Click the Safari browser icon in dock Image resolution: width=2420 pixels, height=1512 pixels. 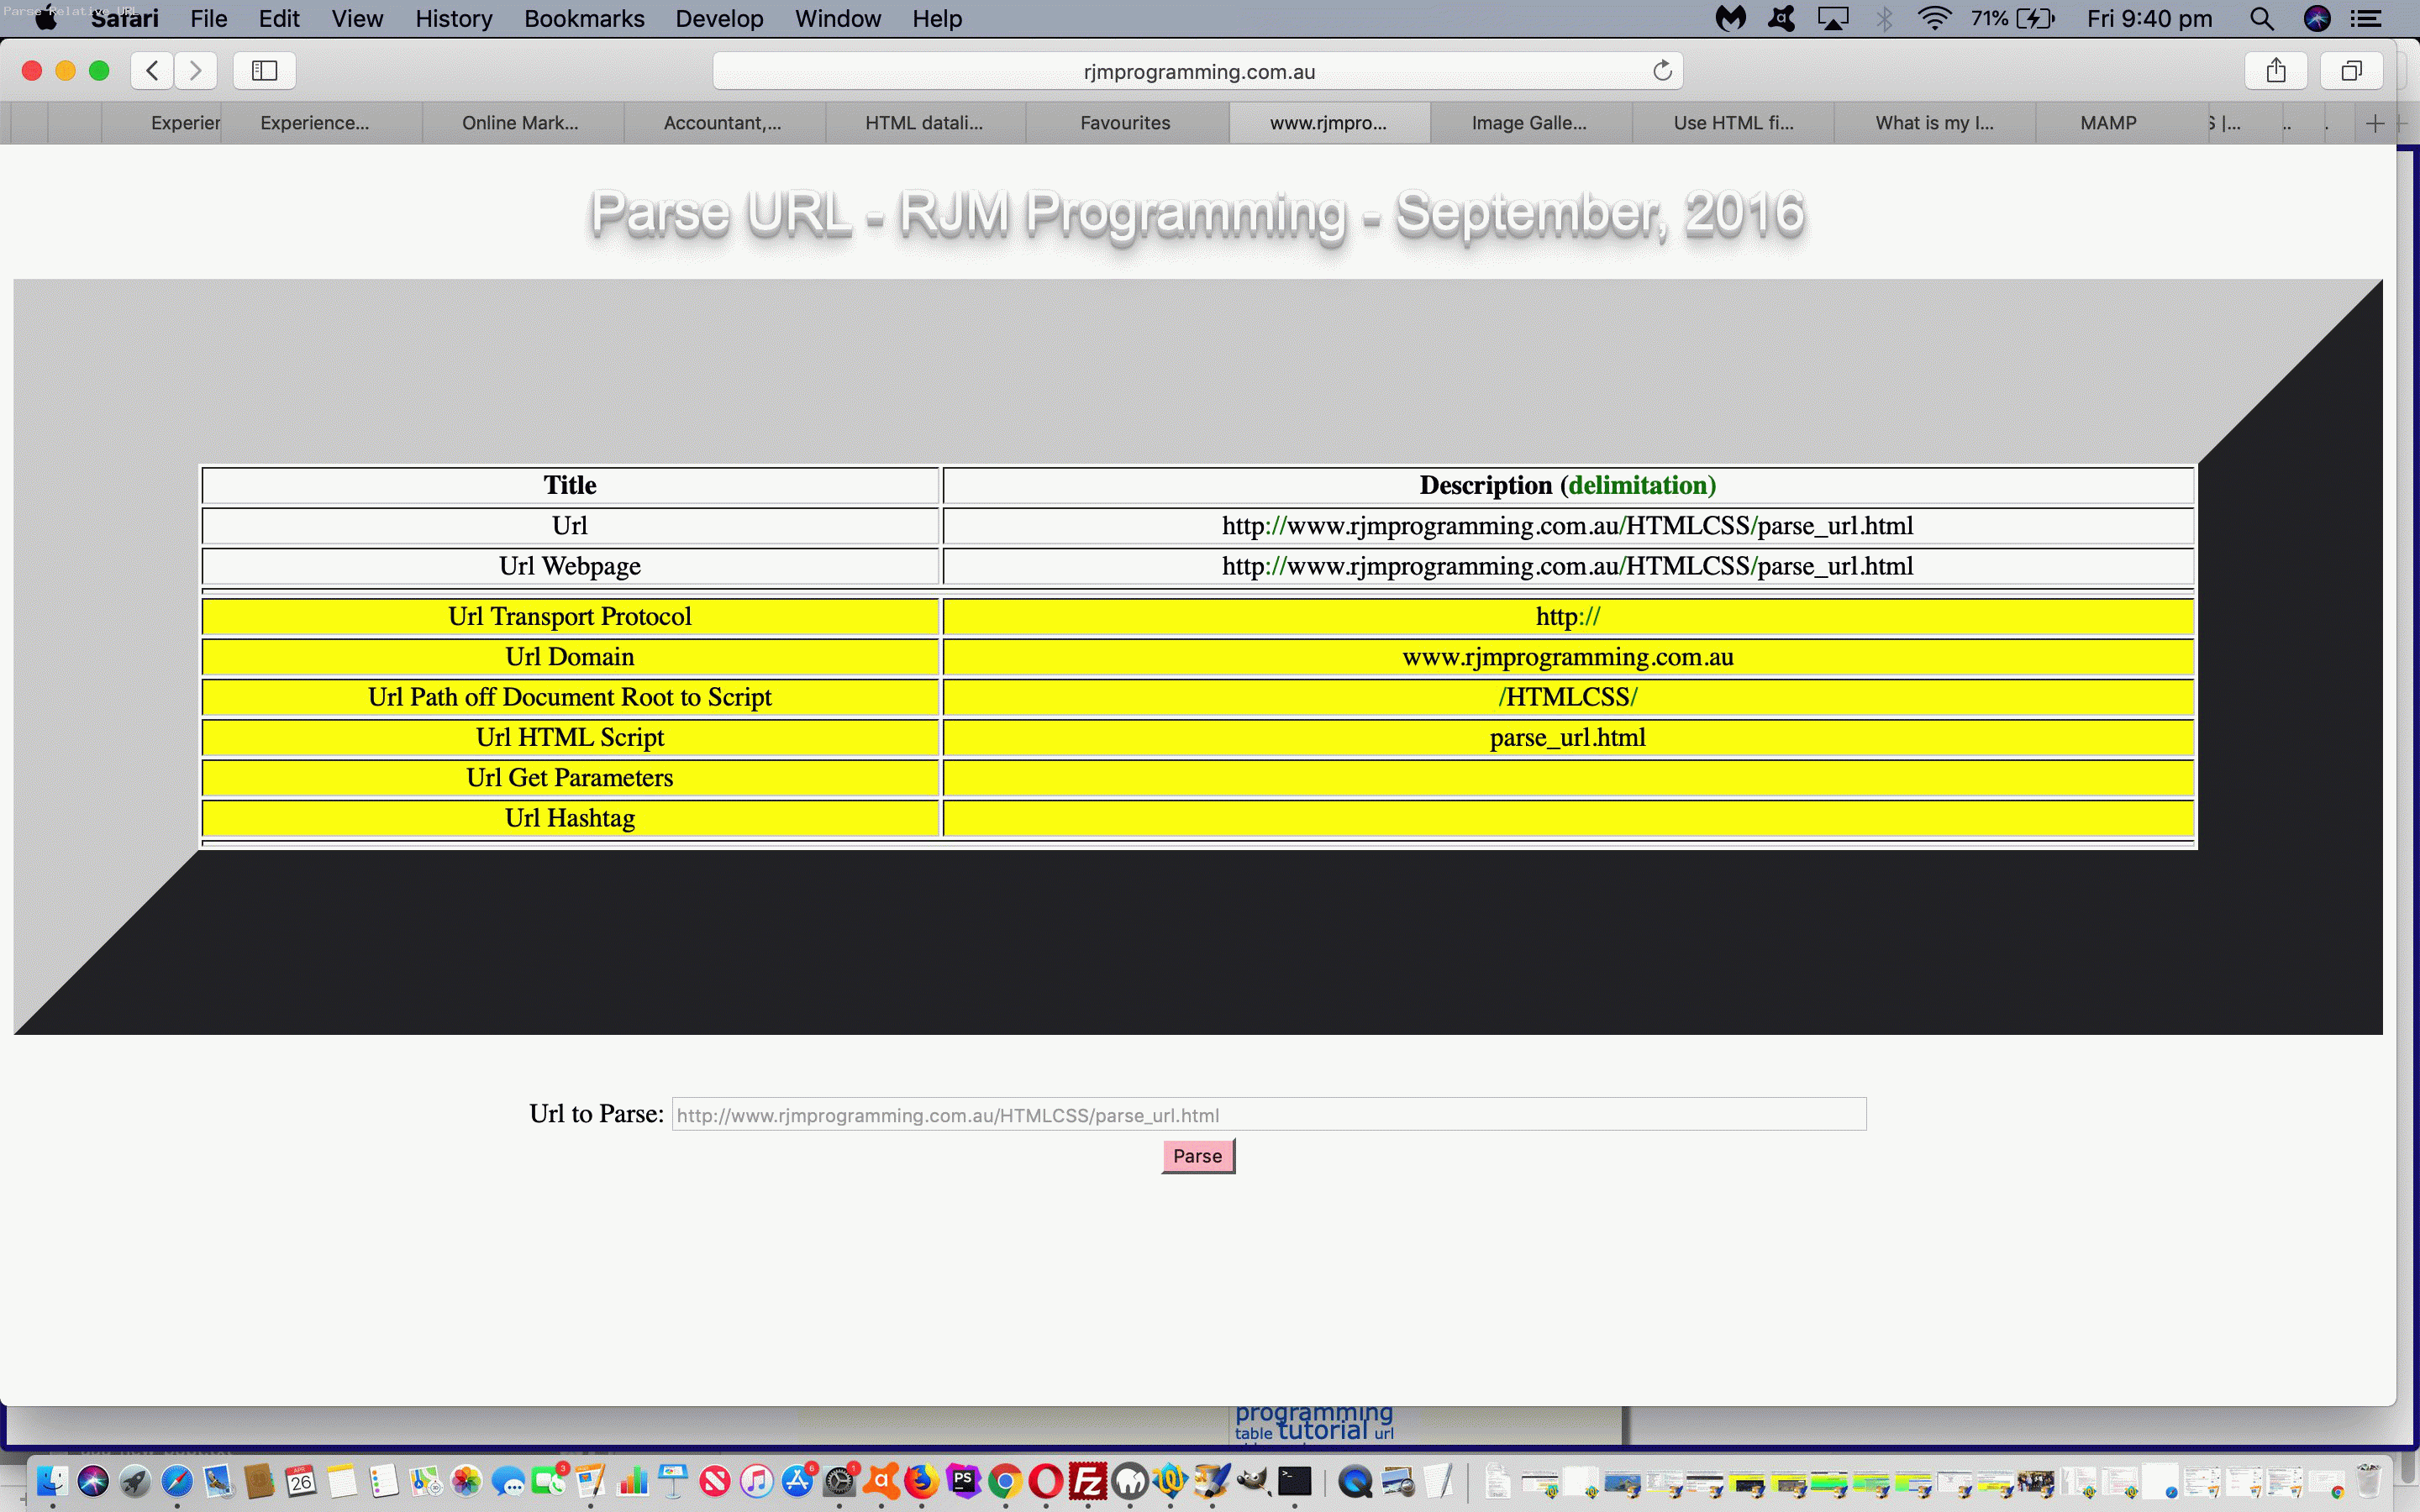[174, 1481]
